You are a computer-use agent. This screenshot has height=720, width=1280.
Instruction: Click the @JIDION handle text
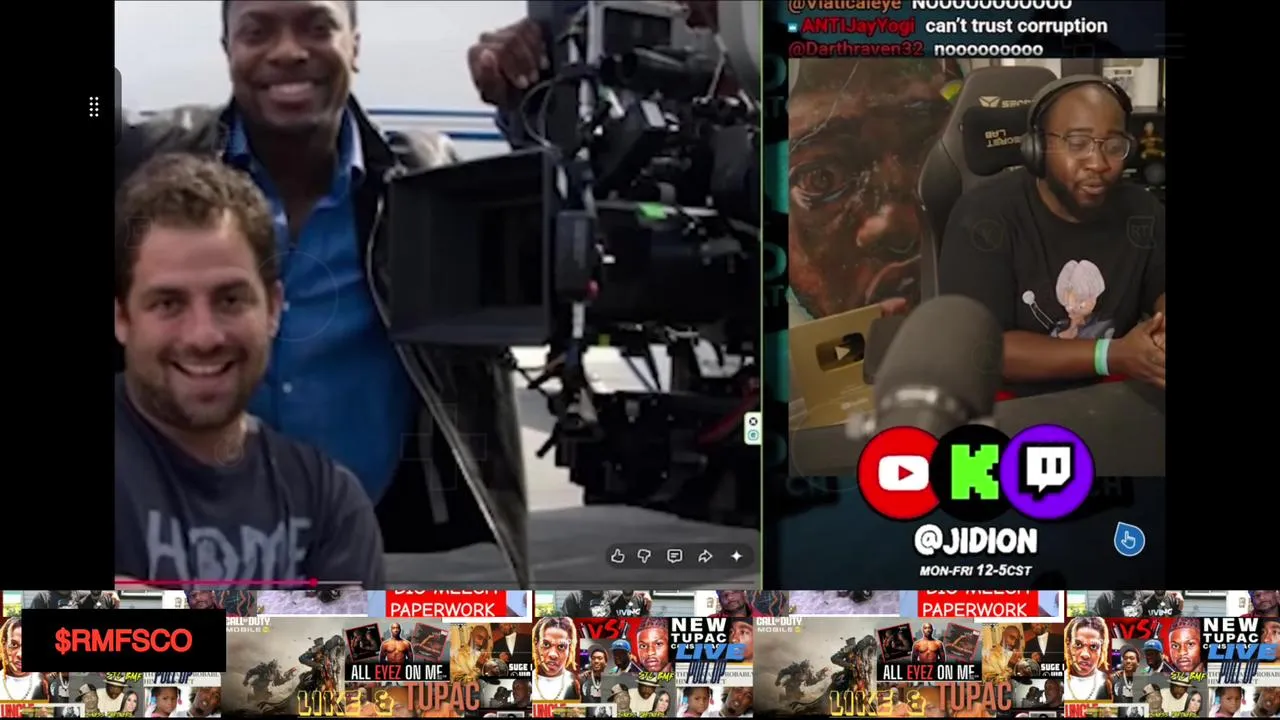tap(976, 541)
